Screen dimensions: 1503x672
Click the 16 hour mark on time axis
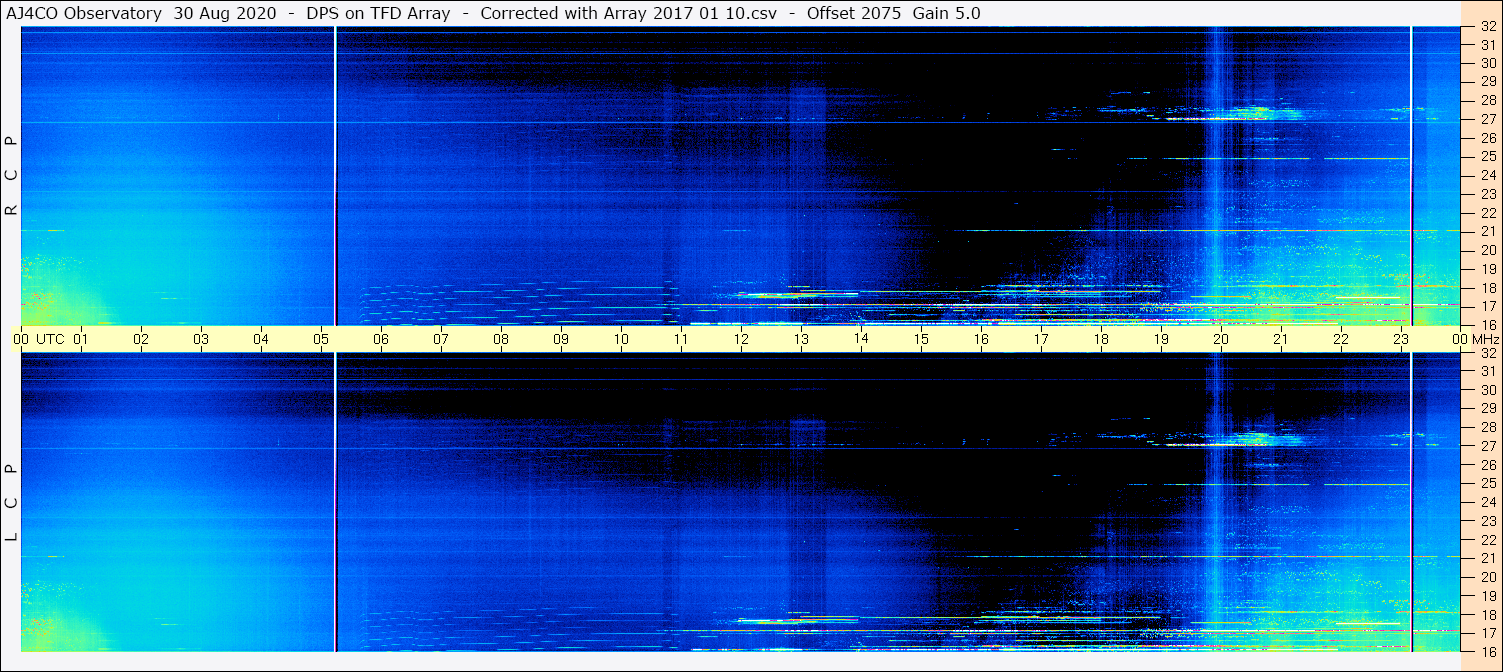click(x=981, y=340)
